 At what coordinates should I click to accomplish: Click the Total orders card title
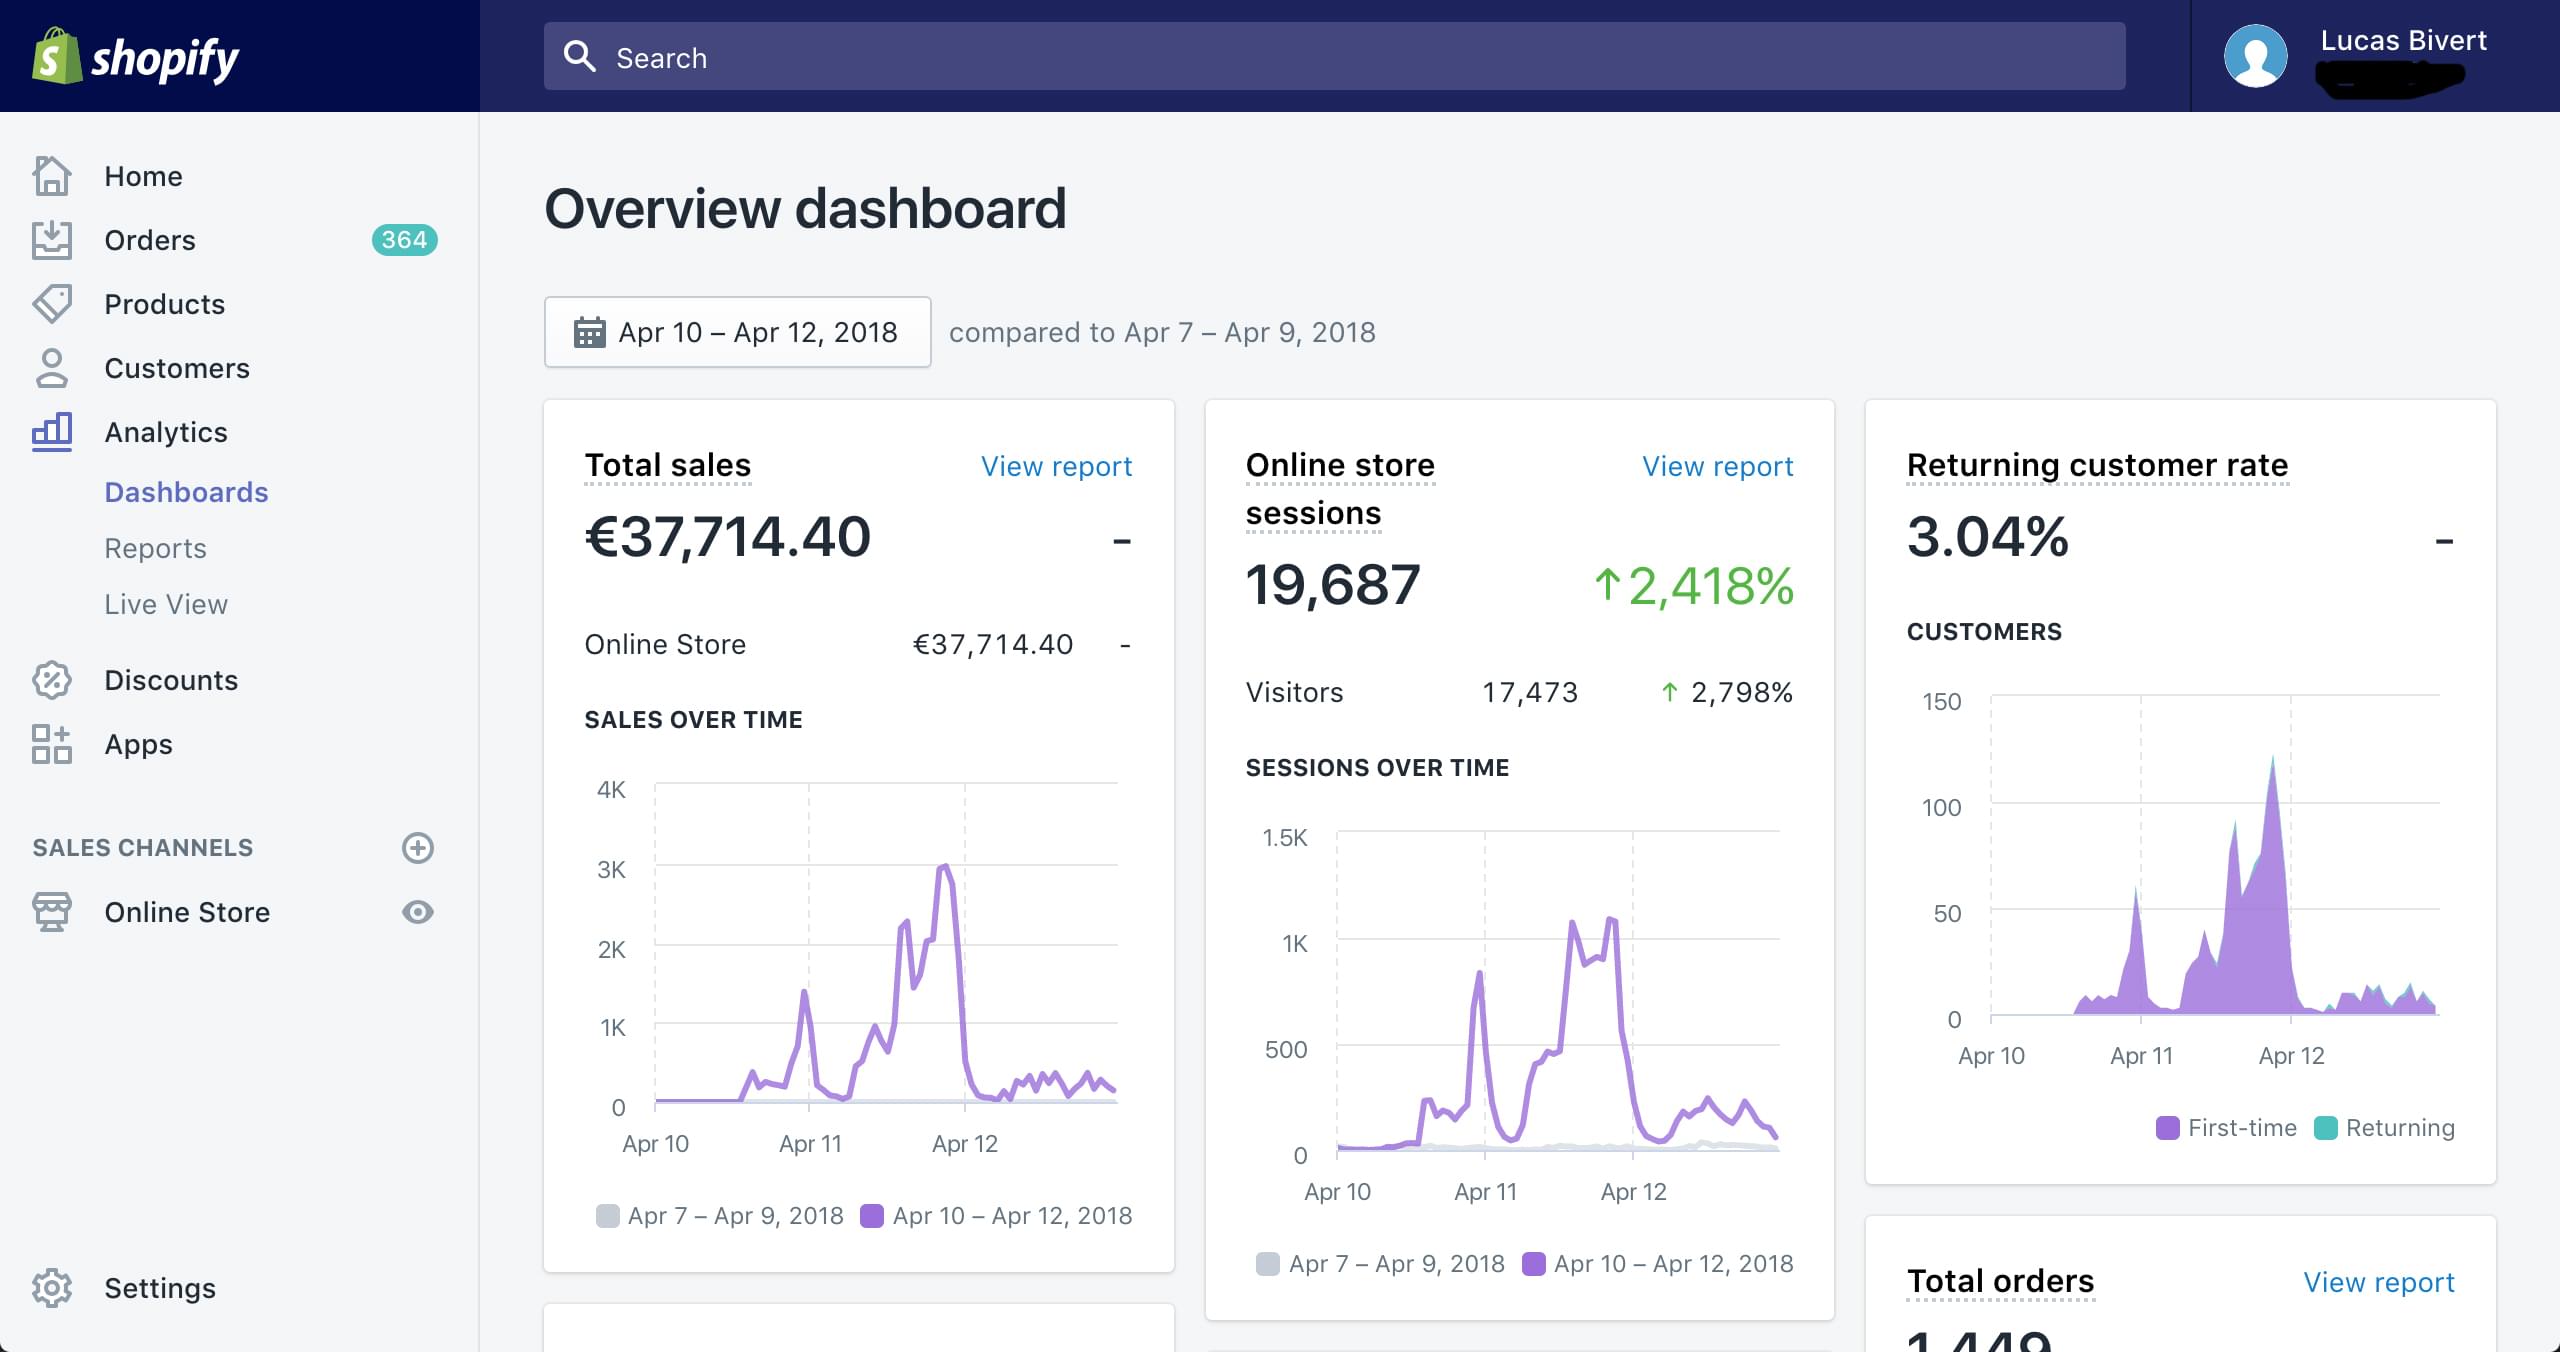coord(2000,1281)
